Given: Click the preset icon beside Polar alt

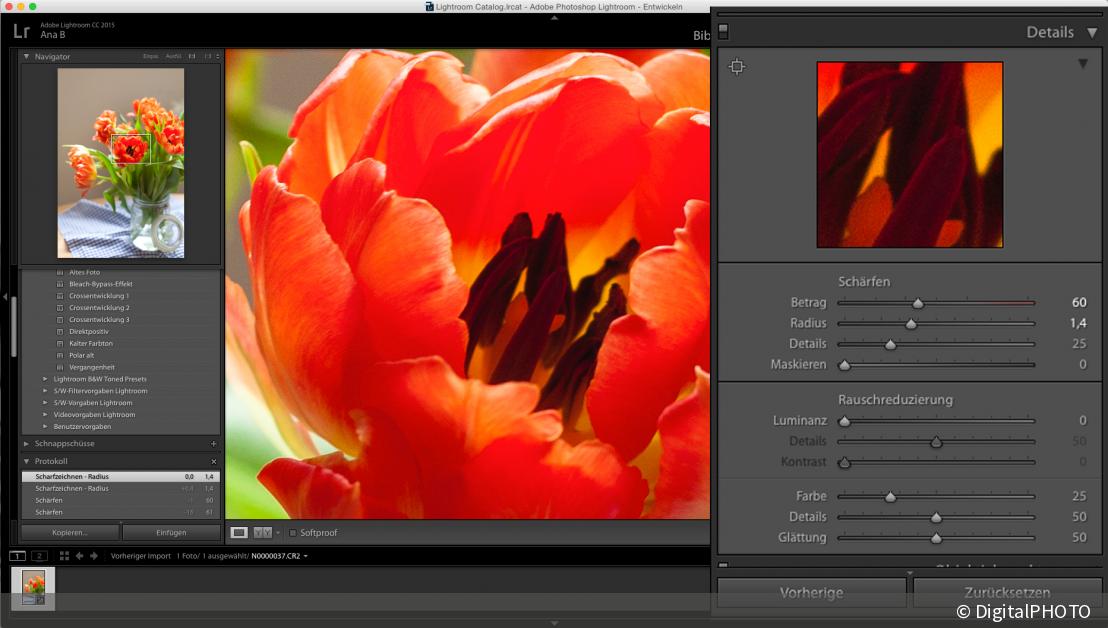Looking at the screenshot, I should pos(60,355).
